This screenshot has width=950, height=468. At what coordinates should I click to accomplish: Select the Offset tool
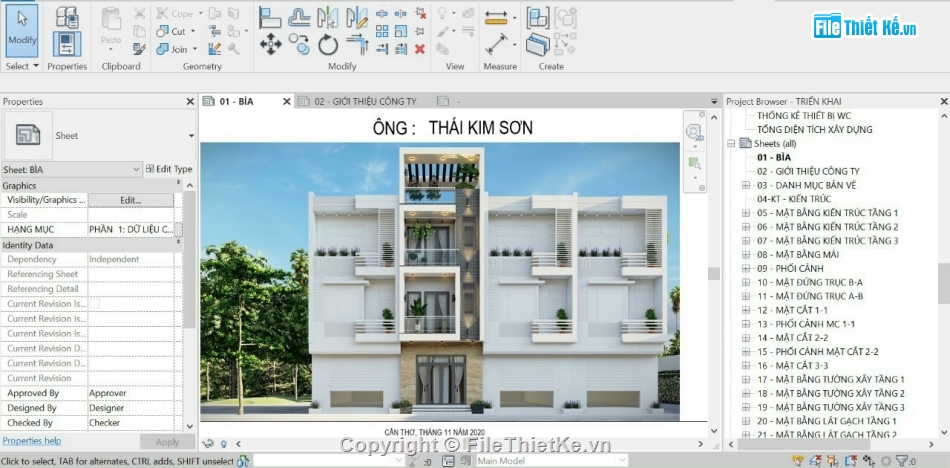pyautogui.click(x=299, y=18)
